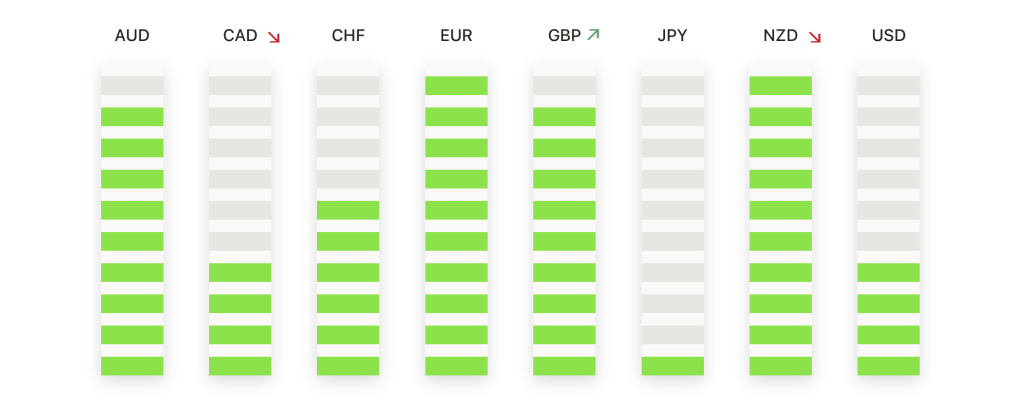Viewport: 1024px width, 406px height.
Task: Open the USD currency label
Action: [x=889, y=36]
